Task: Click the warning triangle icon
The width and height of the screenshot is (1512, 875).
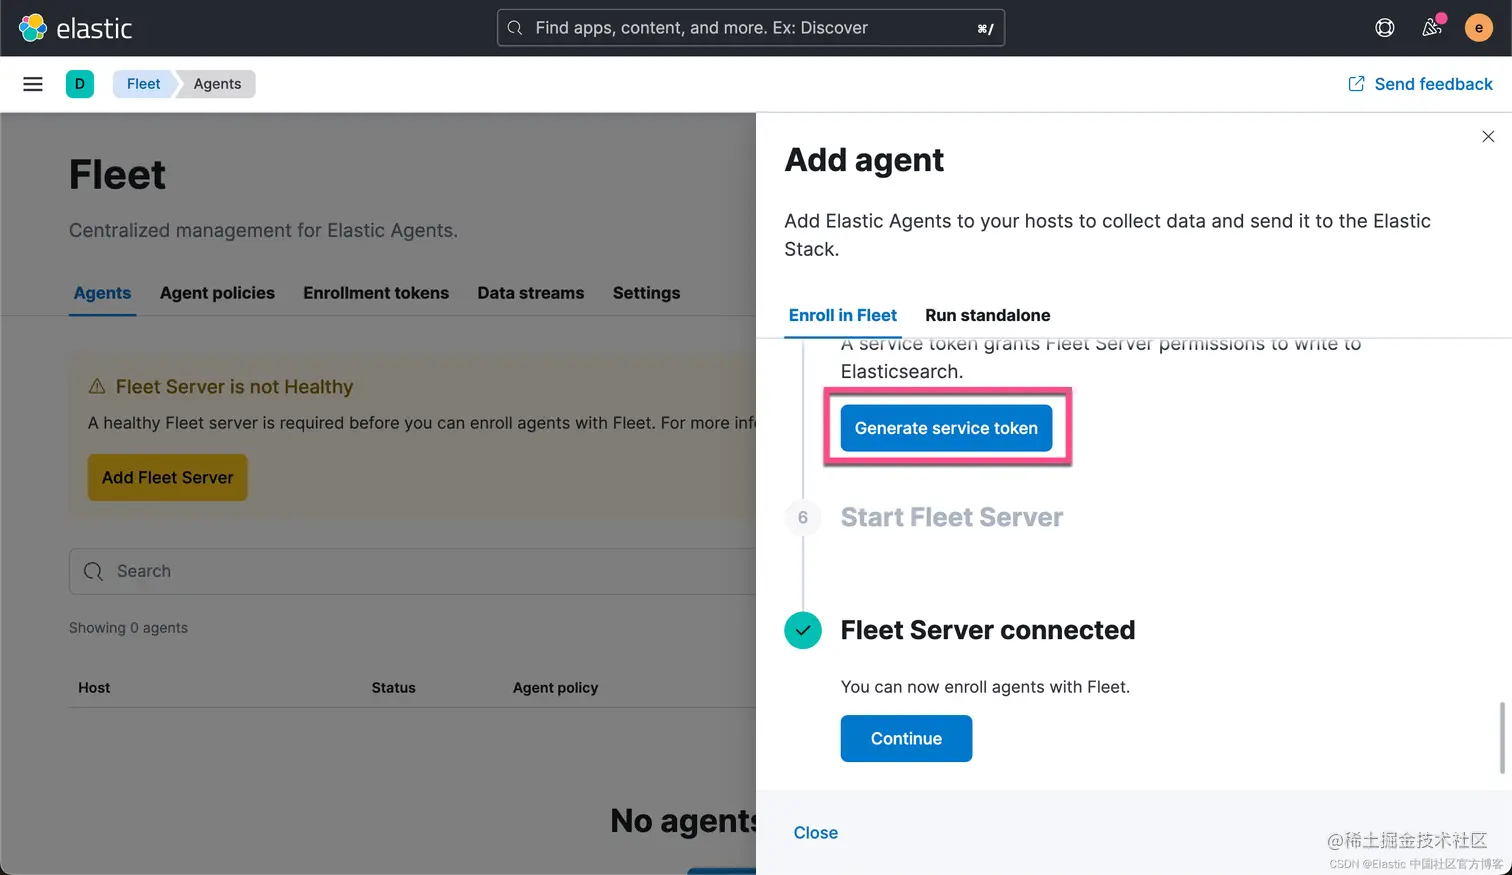Action: pyautogui.click(x=97, y=386)
